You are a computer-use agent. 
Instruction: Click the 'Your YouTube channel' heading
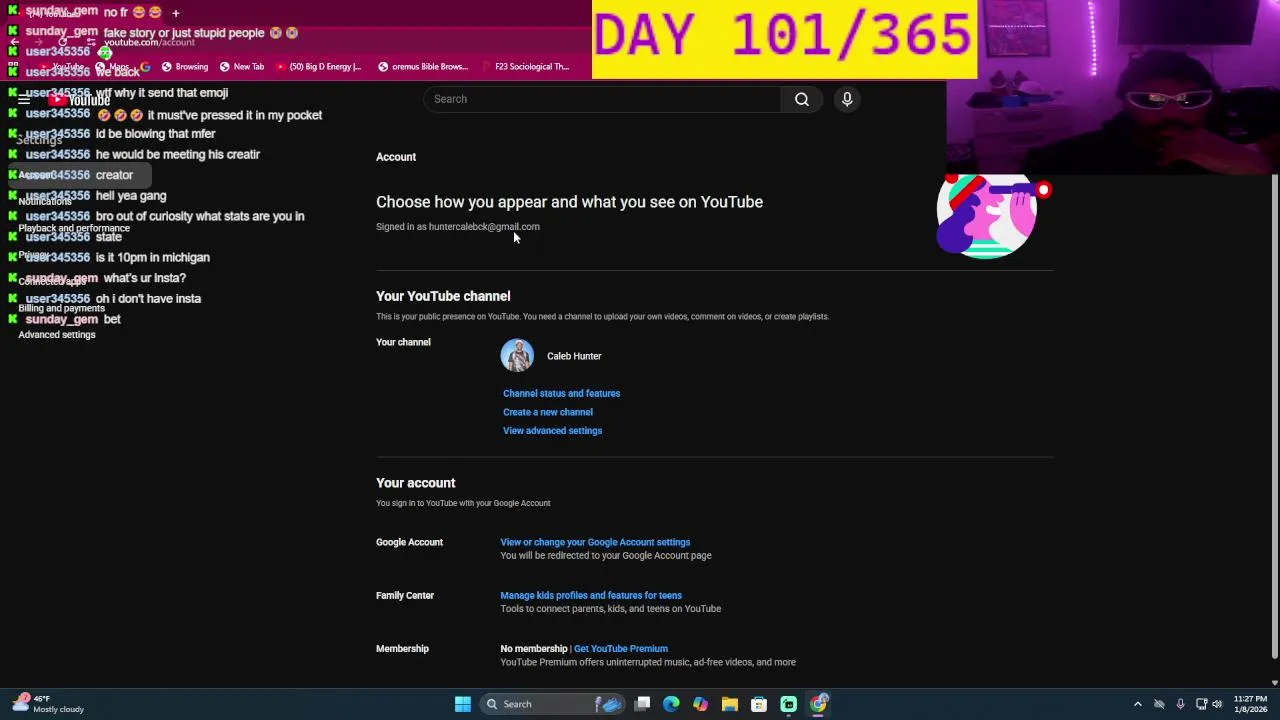pos(443,296)
